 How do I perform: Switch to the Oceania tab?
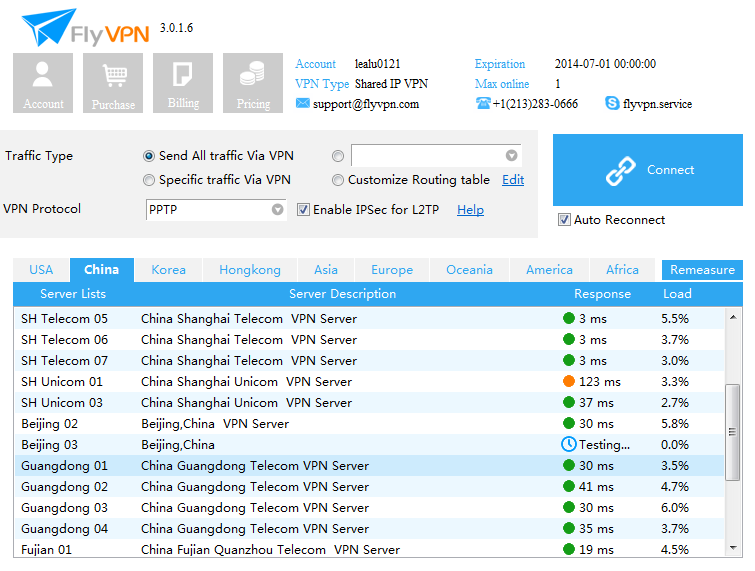(x=469, y=270)
